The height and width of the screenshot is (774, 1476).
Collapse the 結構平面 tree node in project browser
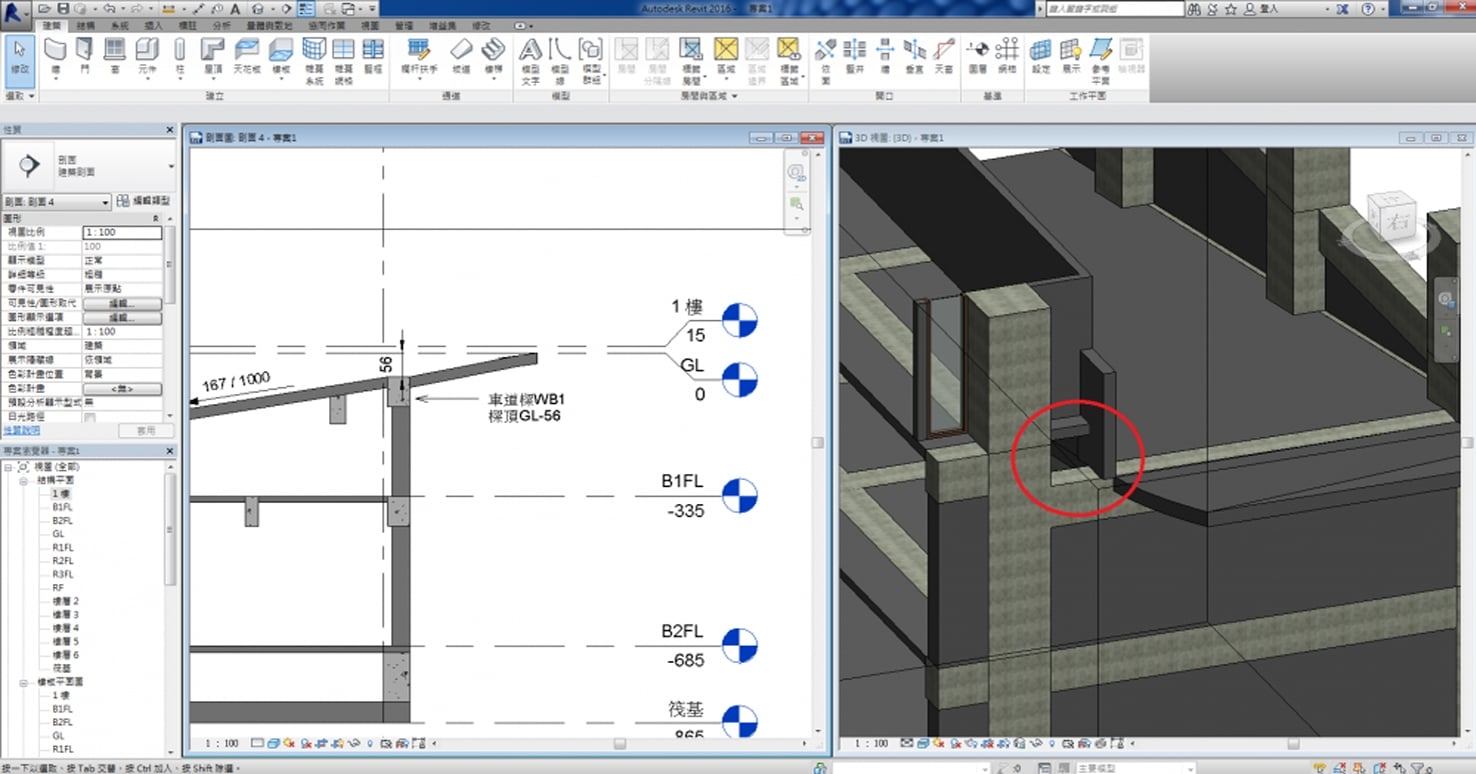click(23, 481)
